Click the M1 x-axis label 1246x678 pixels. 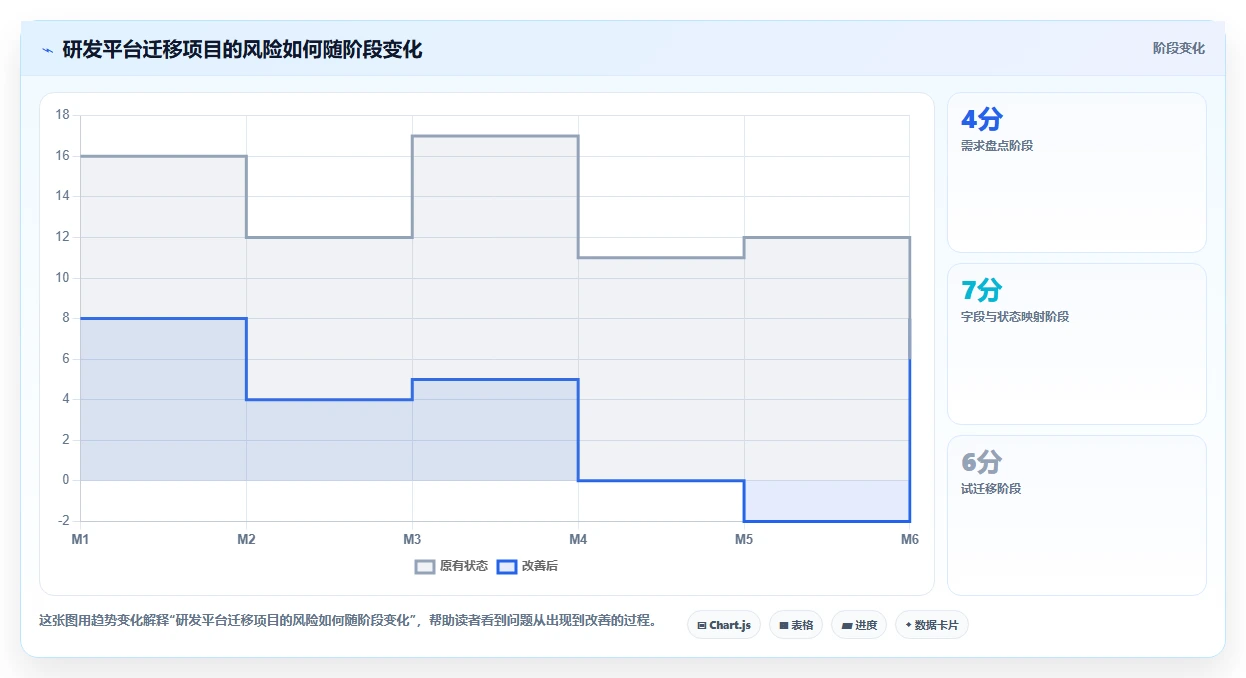pyautogui.click(x=80, y=539)
